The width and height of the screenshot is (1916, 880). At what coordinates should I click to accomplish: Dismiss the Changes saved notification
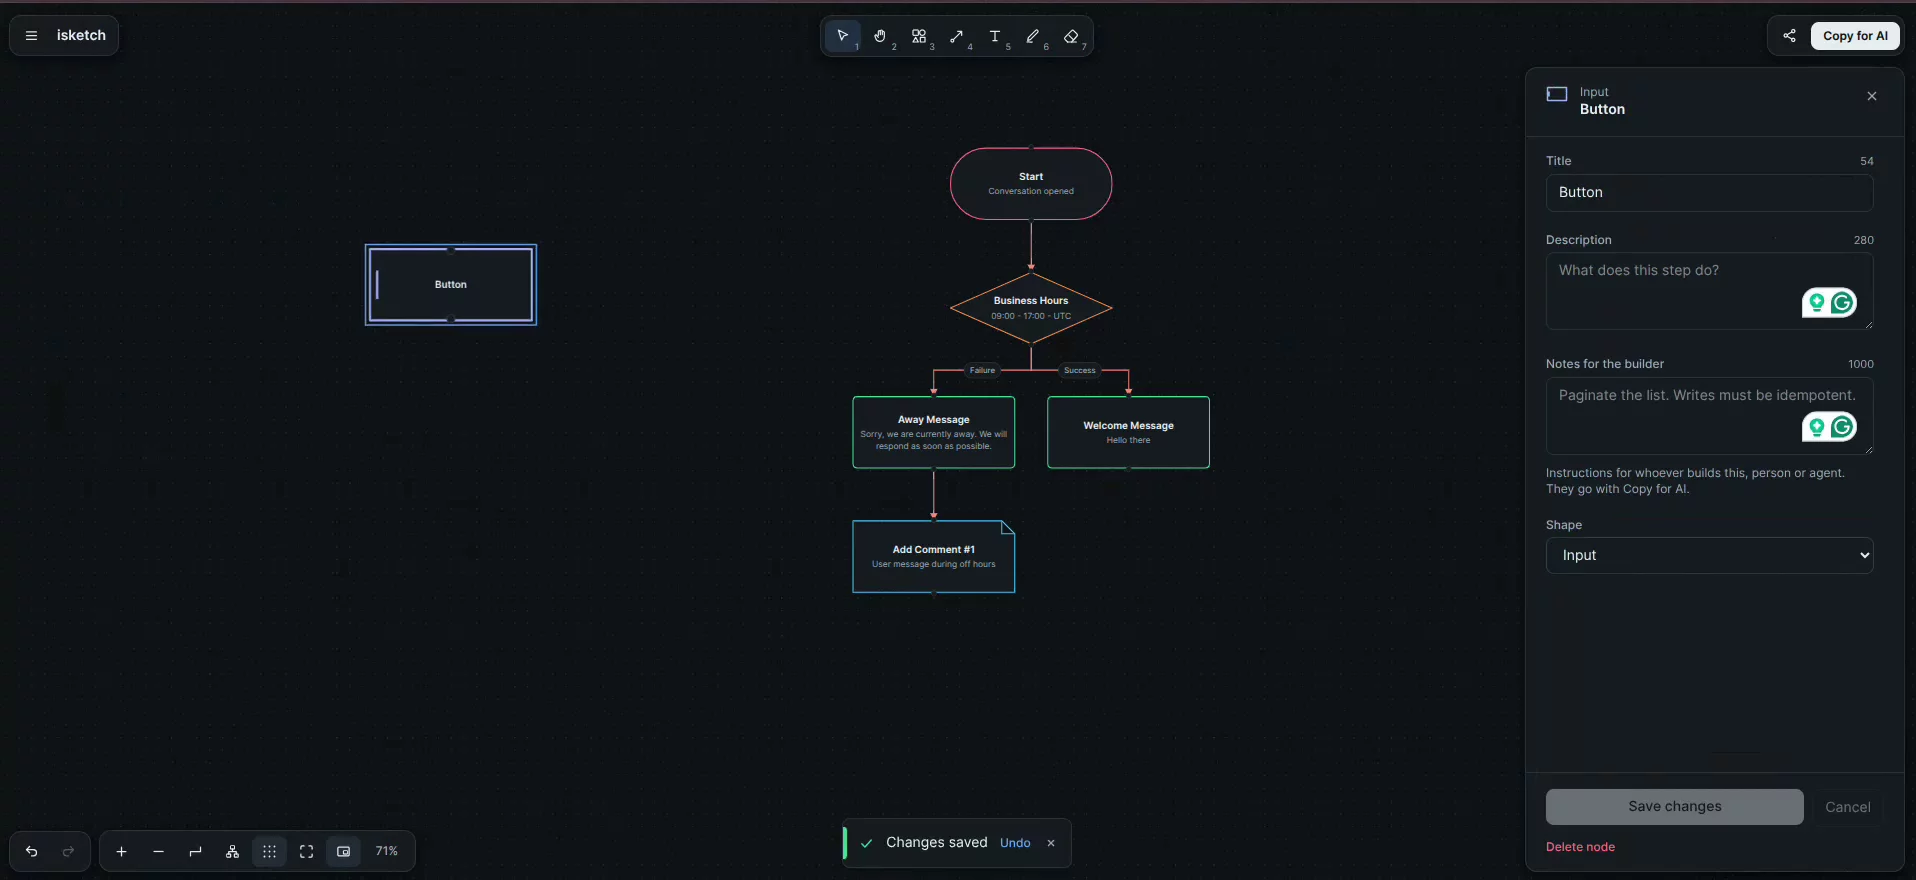1051,843
